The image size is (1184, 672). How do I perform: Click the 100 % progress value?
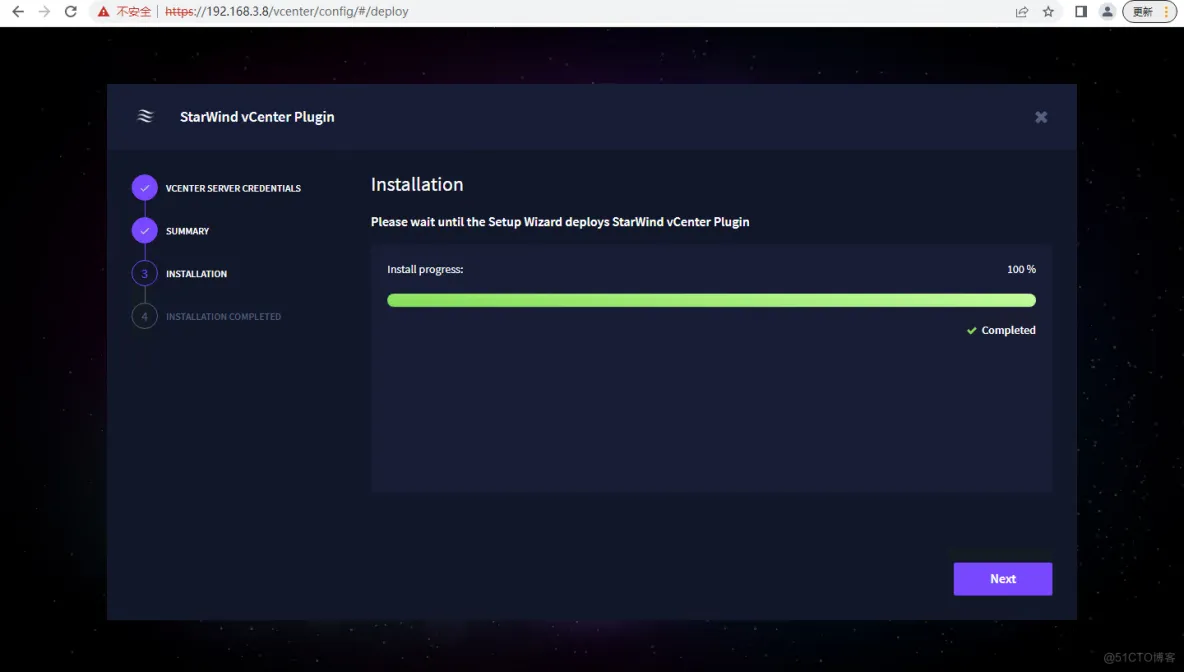pyautogui.click(x=1021, y=270)
